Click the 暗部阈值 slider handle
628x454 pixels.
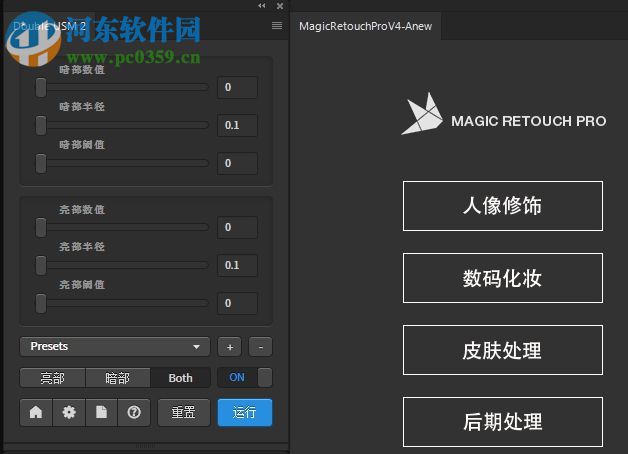[x=41, y=163]
